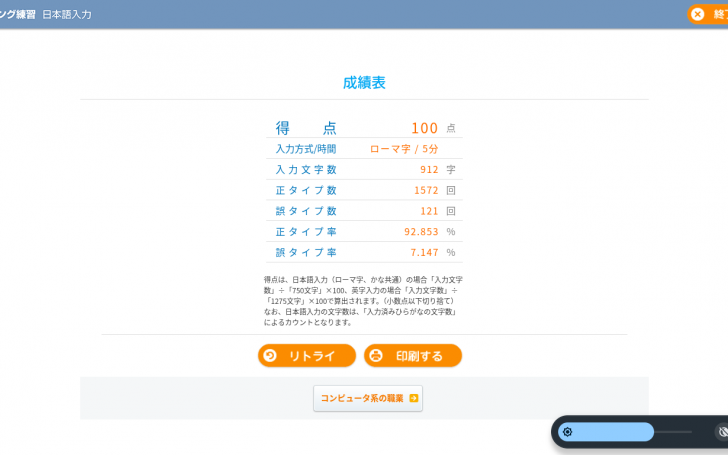Select the ローマ字 / 5分 input method value
This screenshot has width=728, height=455.
tap(404, 149)
